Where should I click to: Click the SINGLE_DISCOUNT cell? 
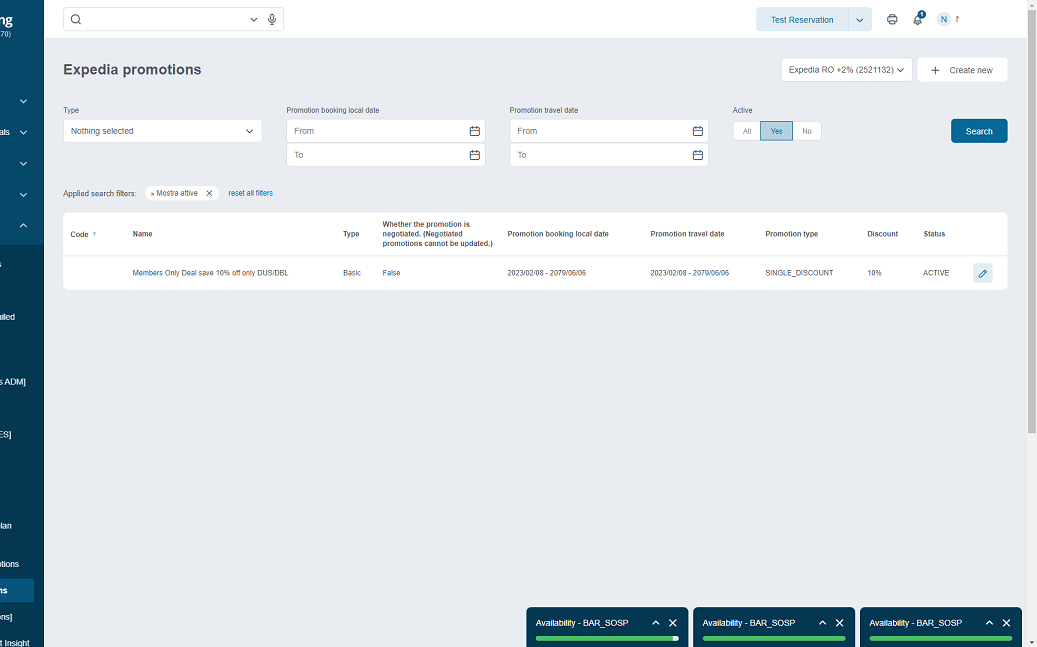(799, 273)
